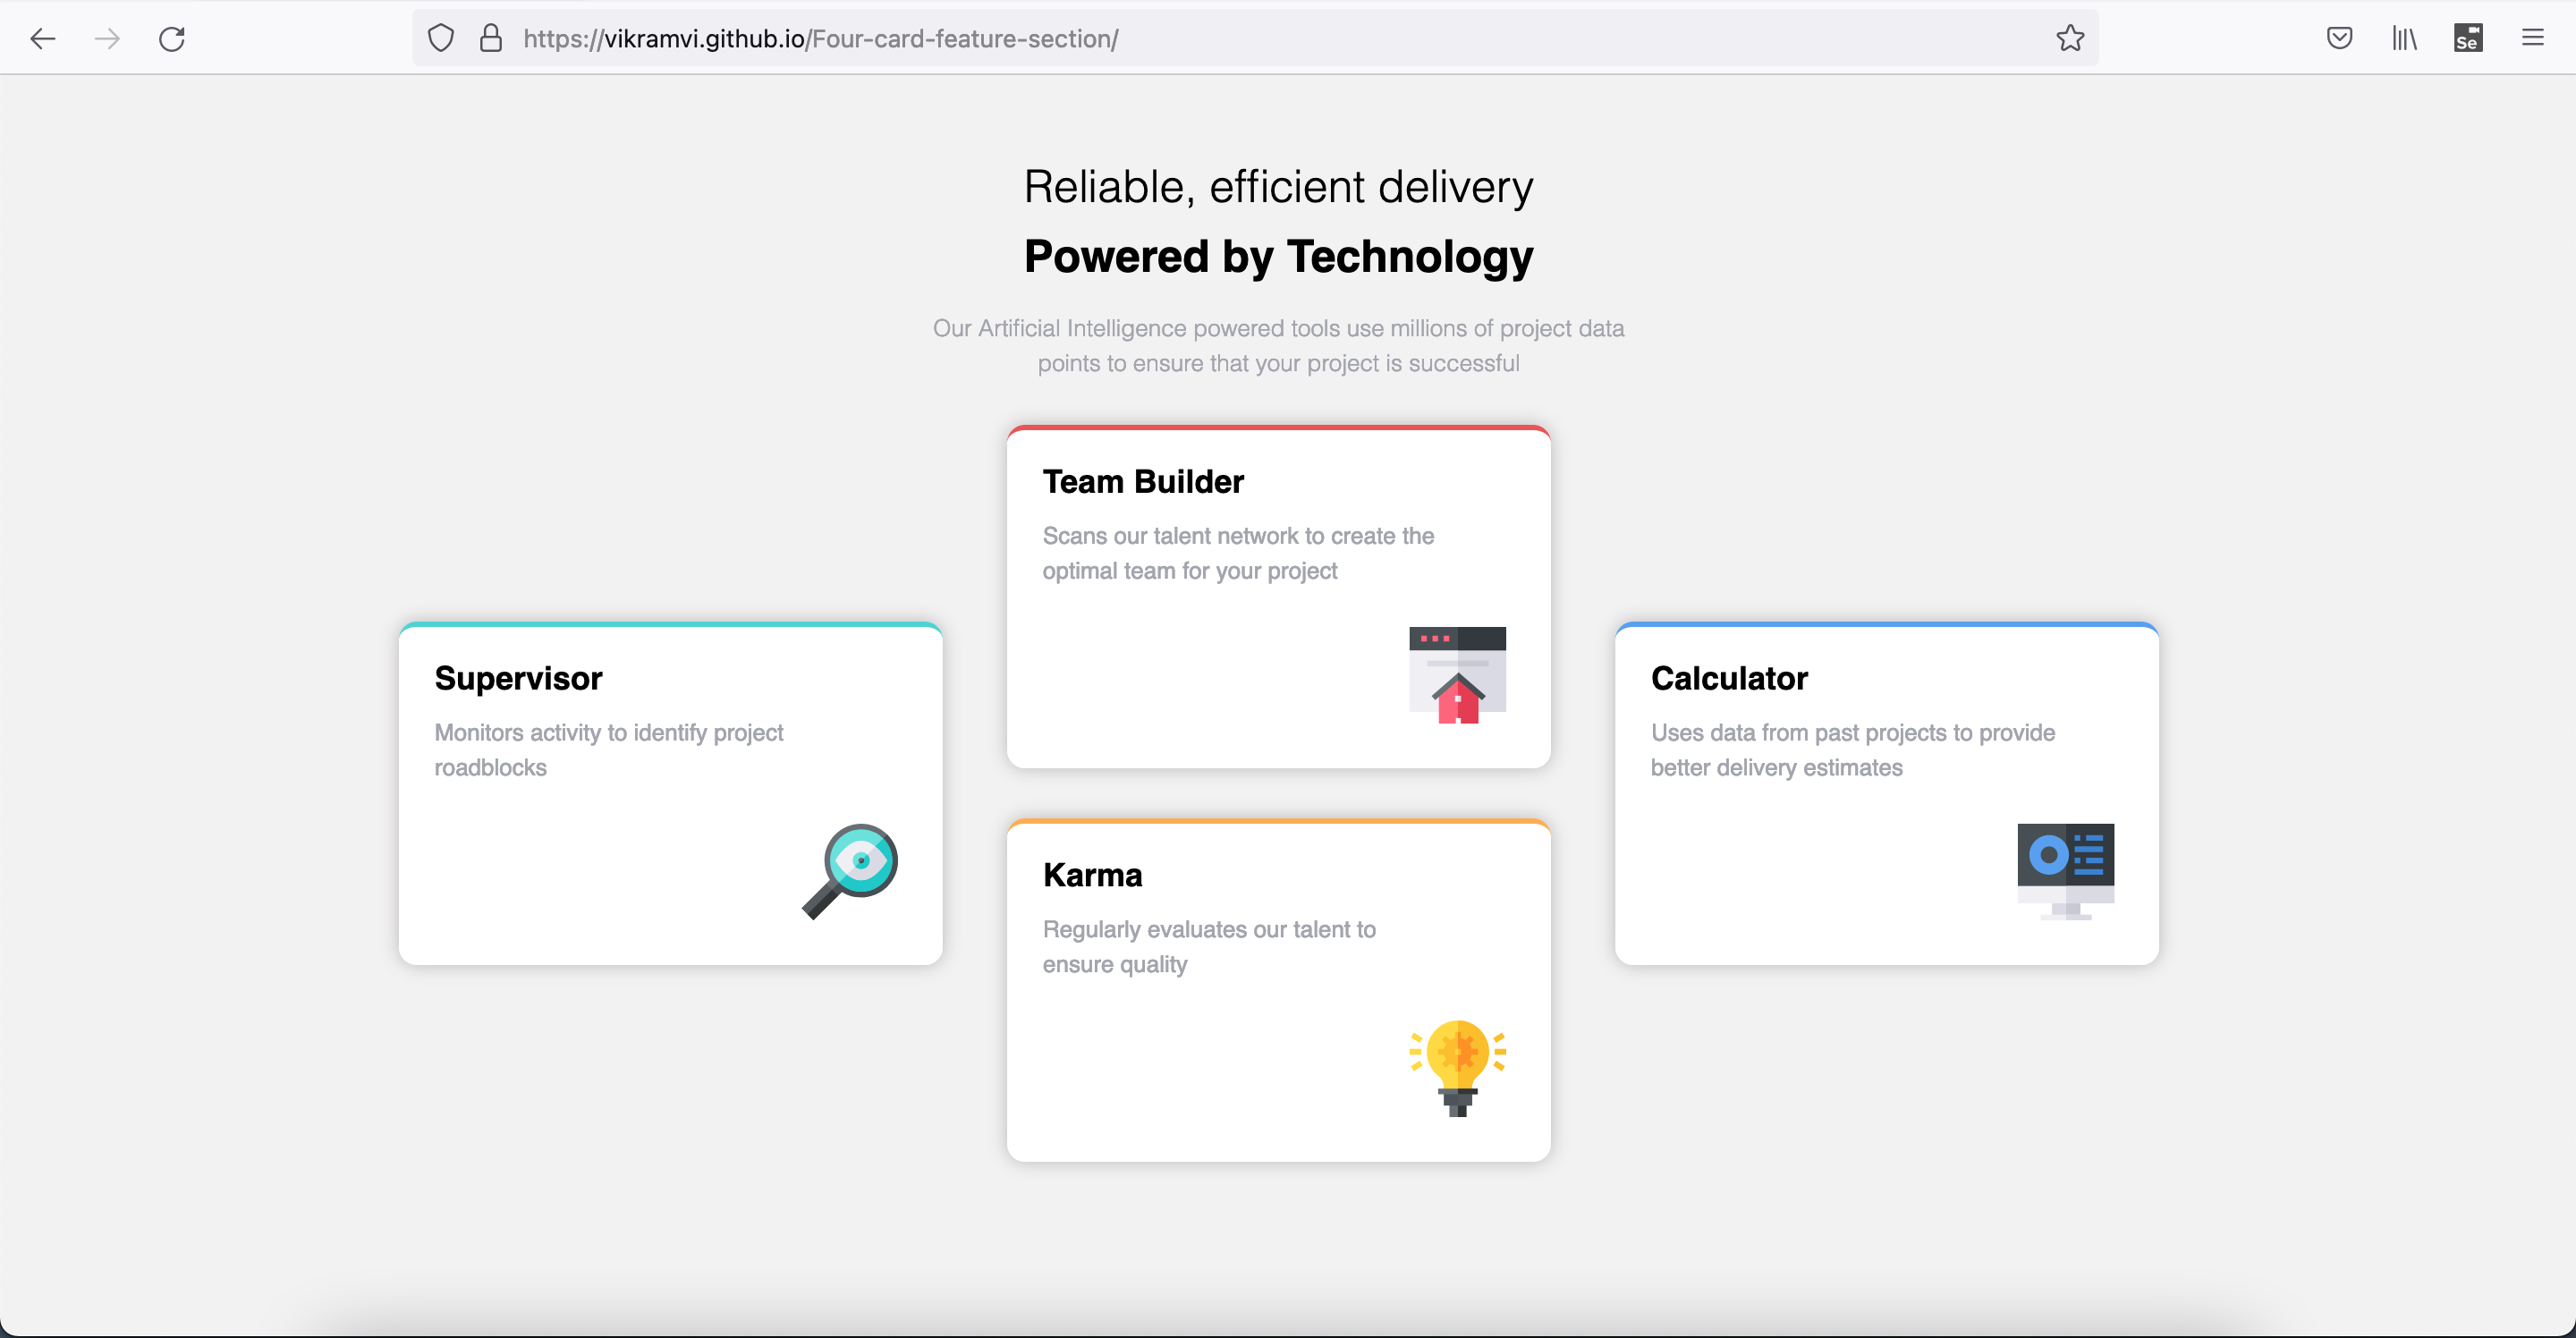This screenshot has width=2576, height=1338.
Task: Bookmark page with the star icon
Action: pyautogui.click(x=2069, y=39)
